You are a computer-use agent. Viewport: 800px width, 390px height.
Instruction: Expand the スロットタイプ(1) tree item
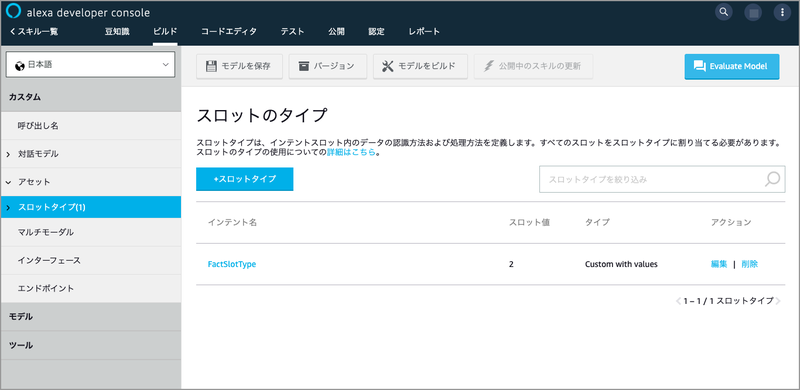pos(8,207)
